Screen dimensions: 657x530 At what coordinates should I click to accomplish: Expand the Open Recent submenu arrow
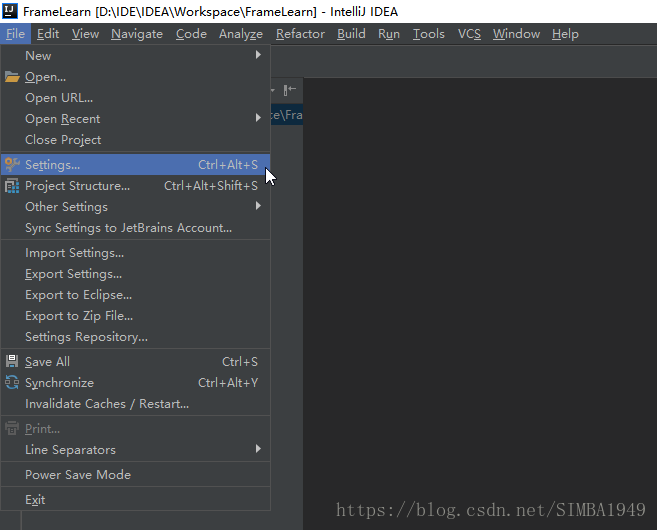point(258,118)
